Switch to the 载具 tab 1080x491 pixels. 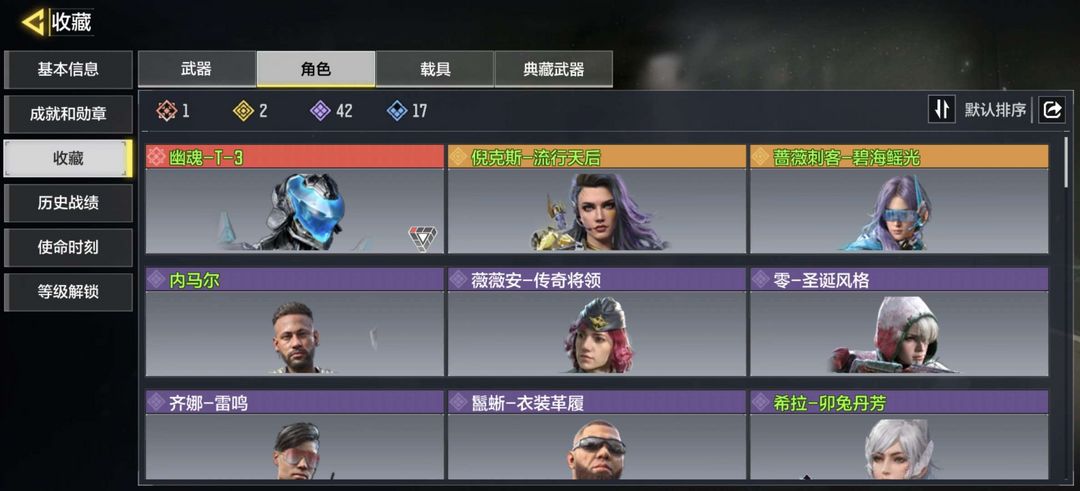click(435, 69)
